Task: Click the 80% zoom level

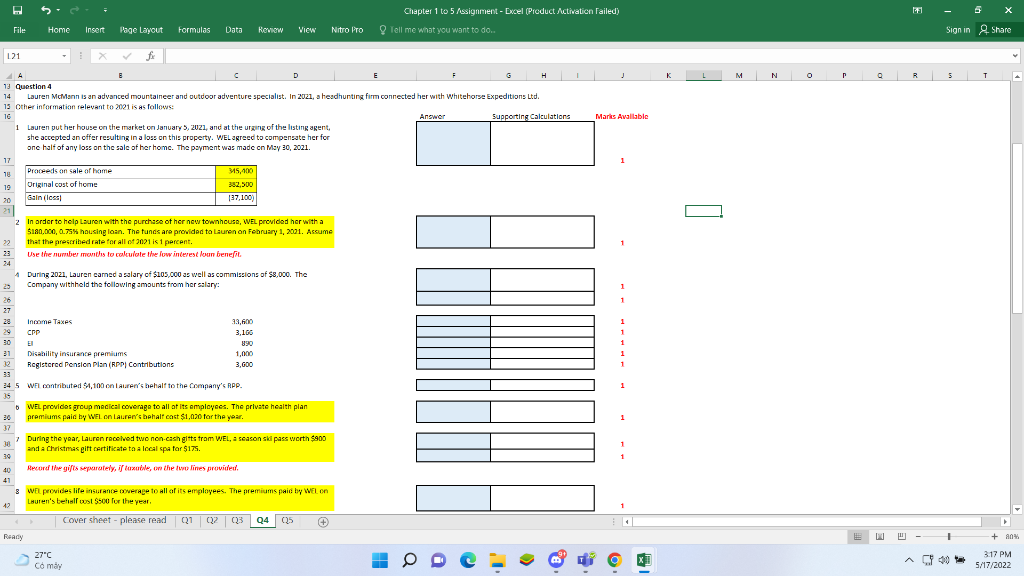Action: 1012,537
